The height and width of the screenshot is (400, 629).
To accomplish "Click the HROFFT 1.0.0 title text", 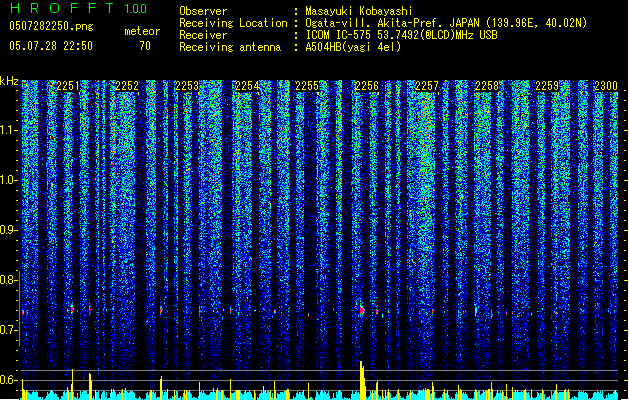I will 78,8.
